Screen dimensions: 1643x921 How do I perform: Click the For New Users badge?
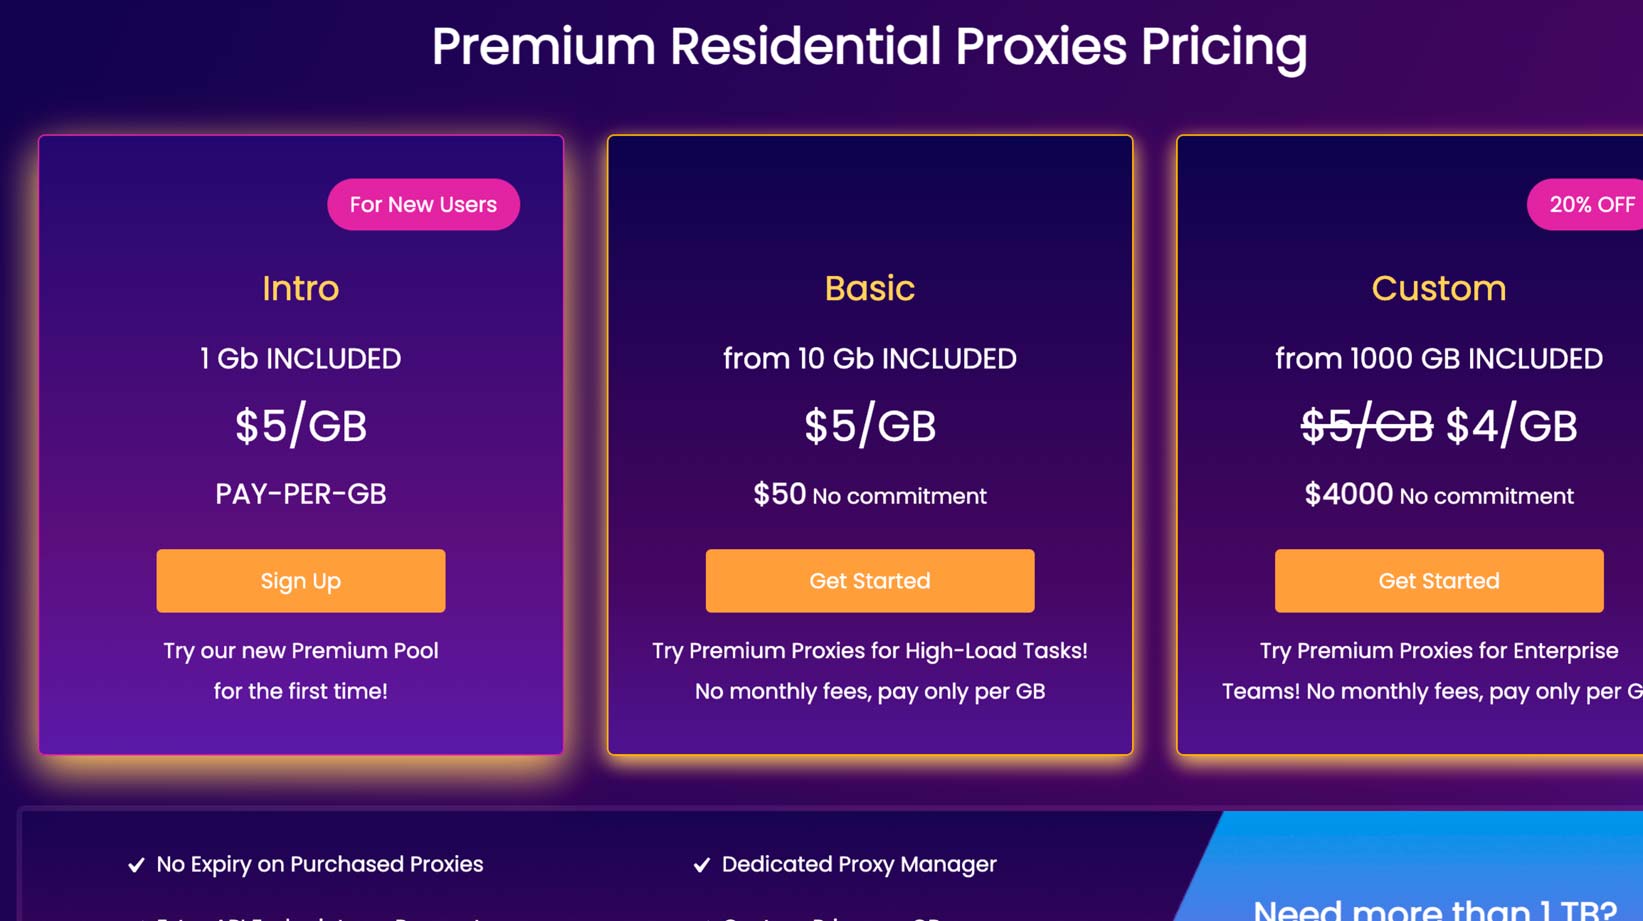click(x=423, y=204)
